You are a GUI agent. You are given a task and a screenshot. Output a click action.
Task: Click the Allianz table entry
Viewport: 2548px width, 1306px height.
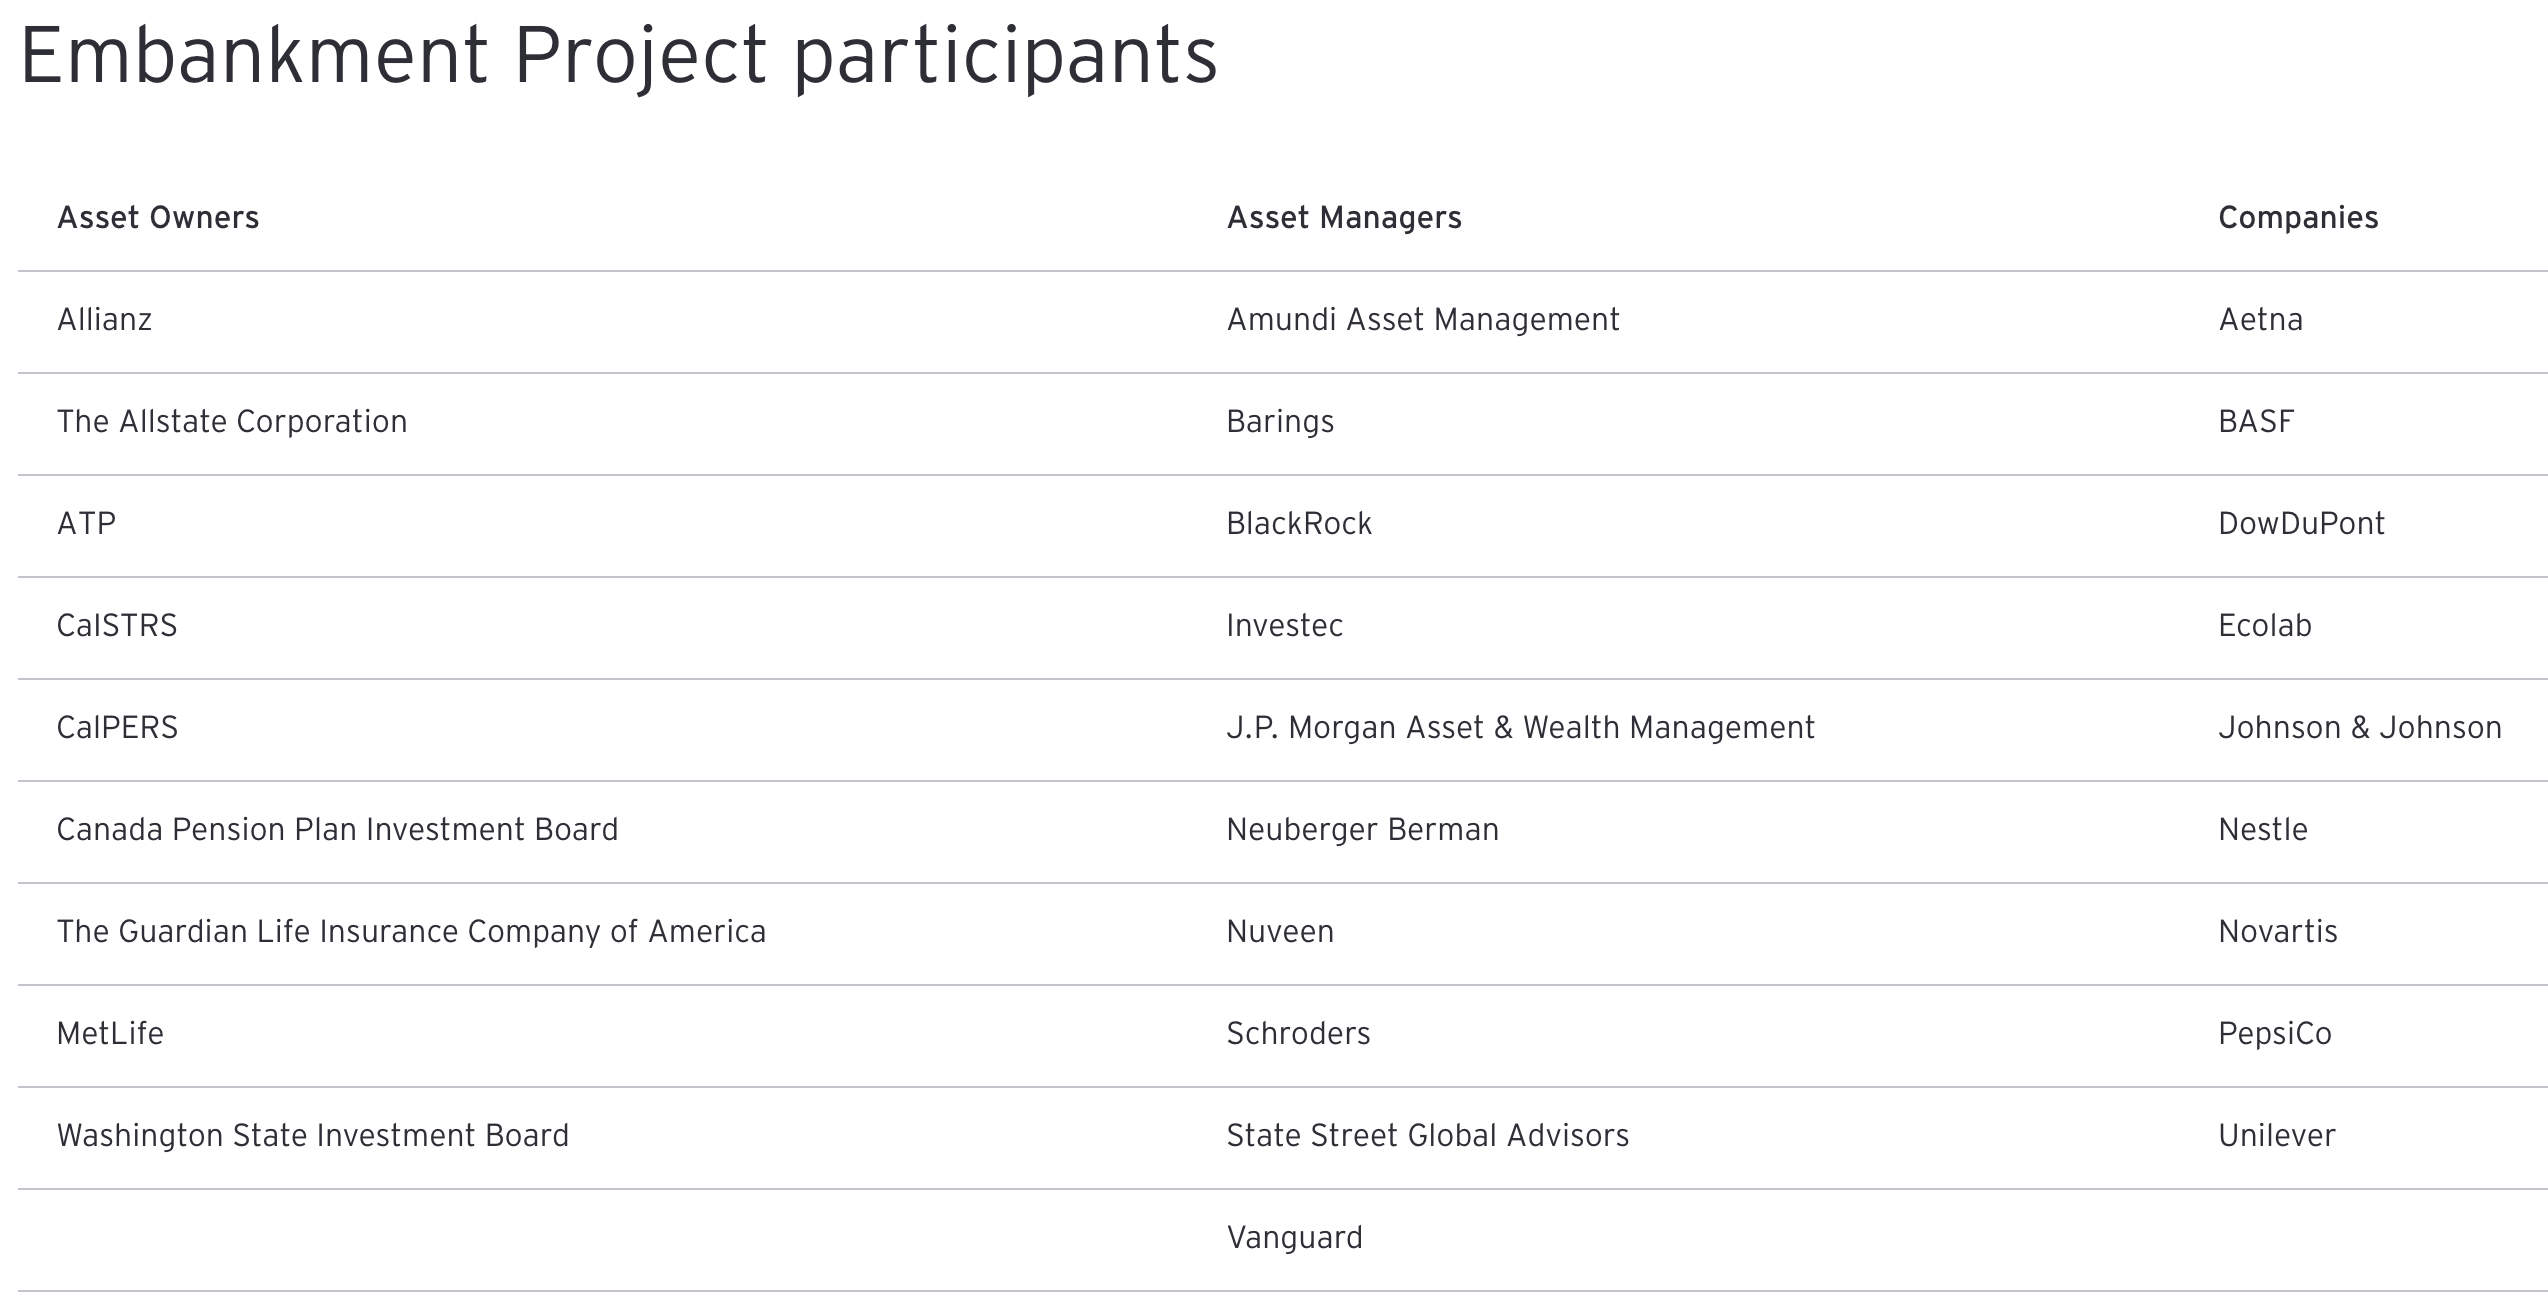105,320
